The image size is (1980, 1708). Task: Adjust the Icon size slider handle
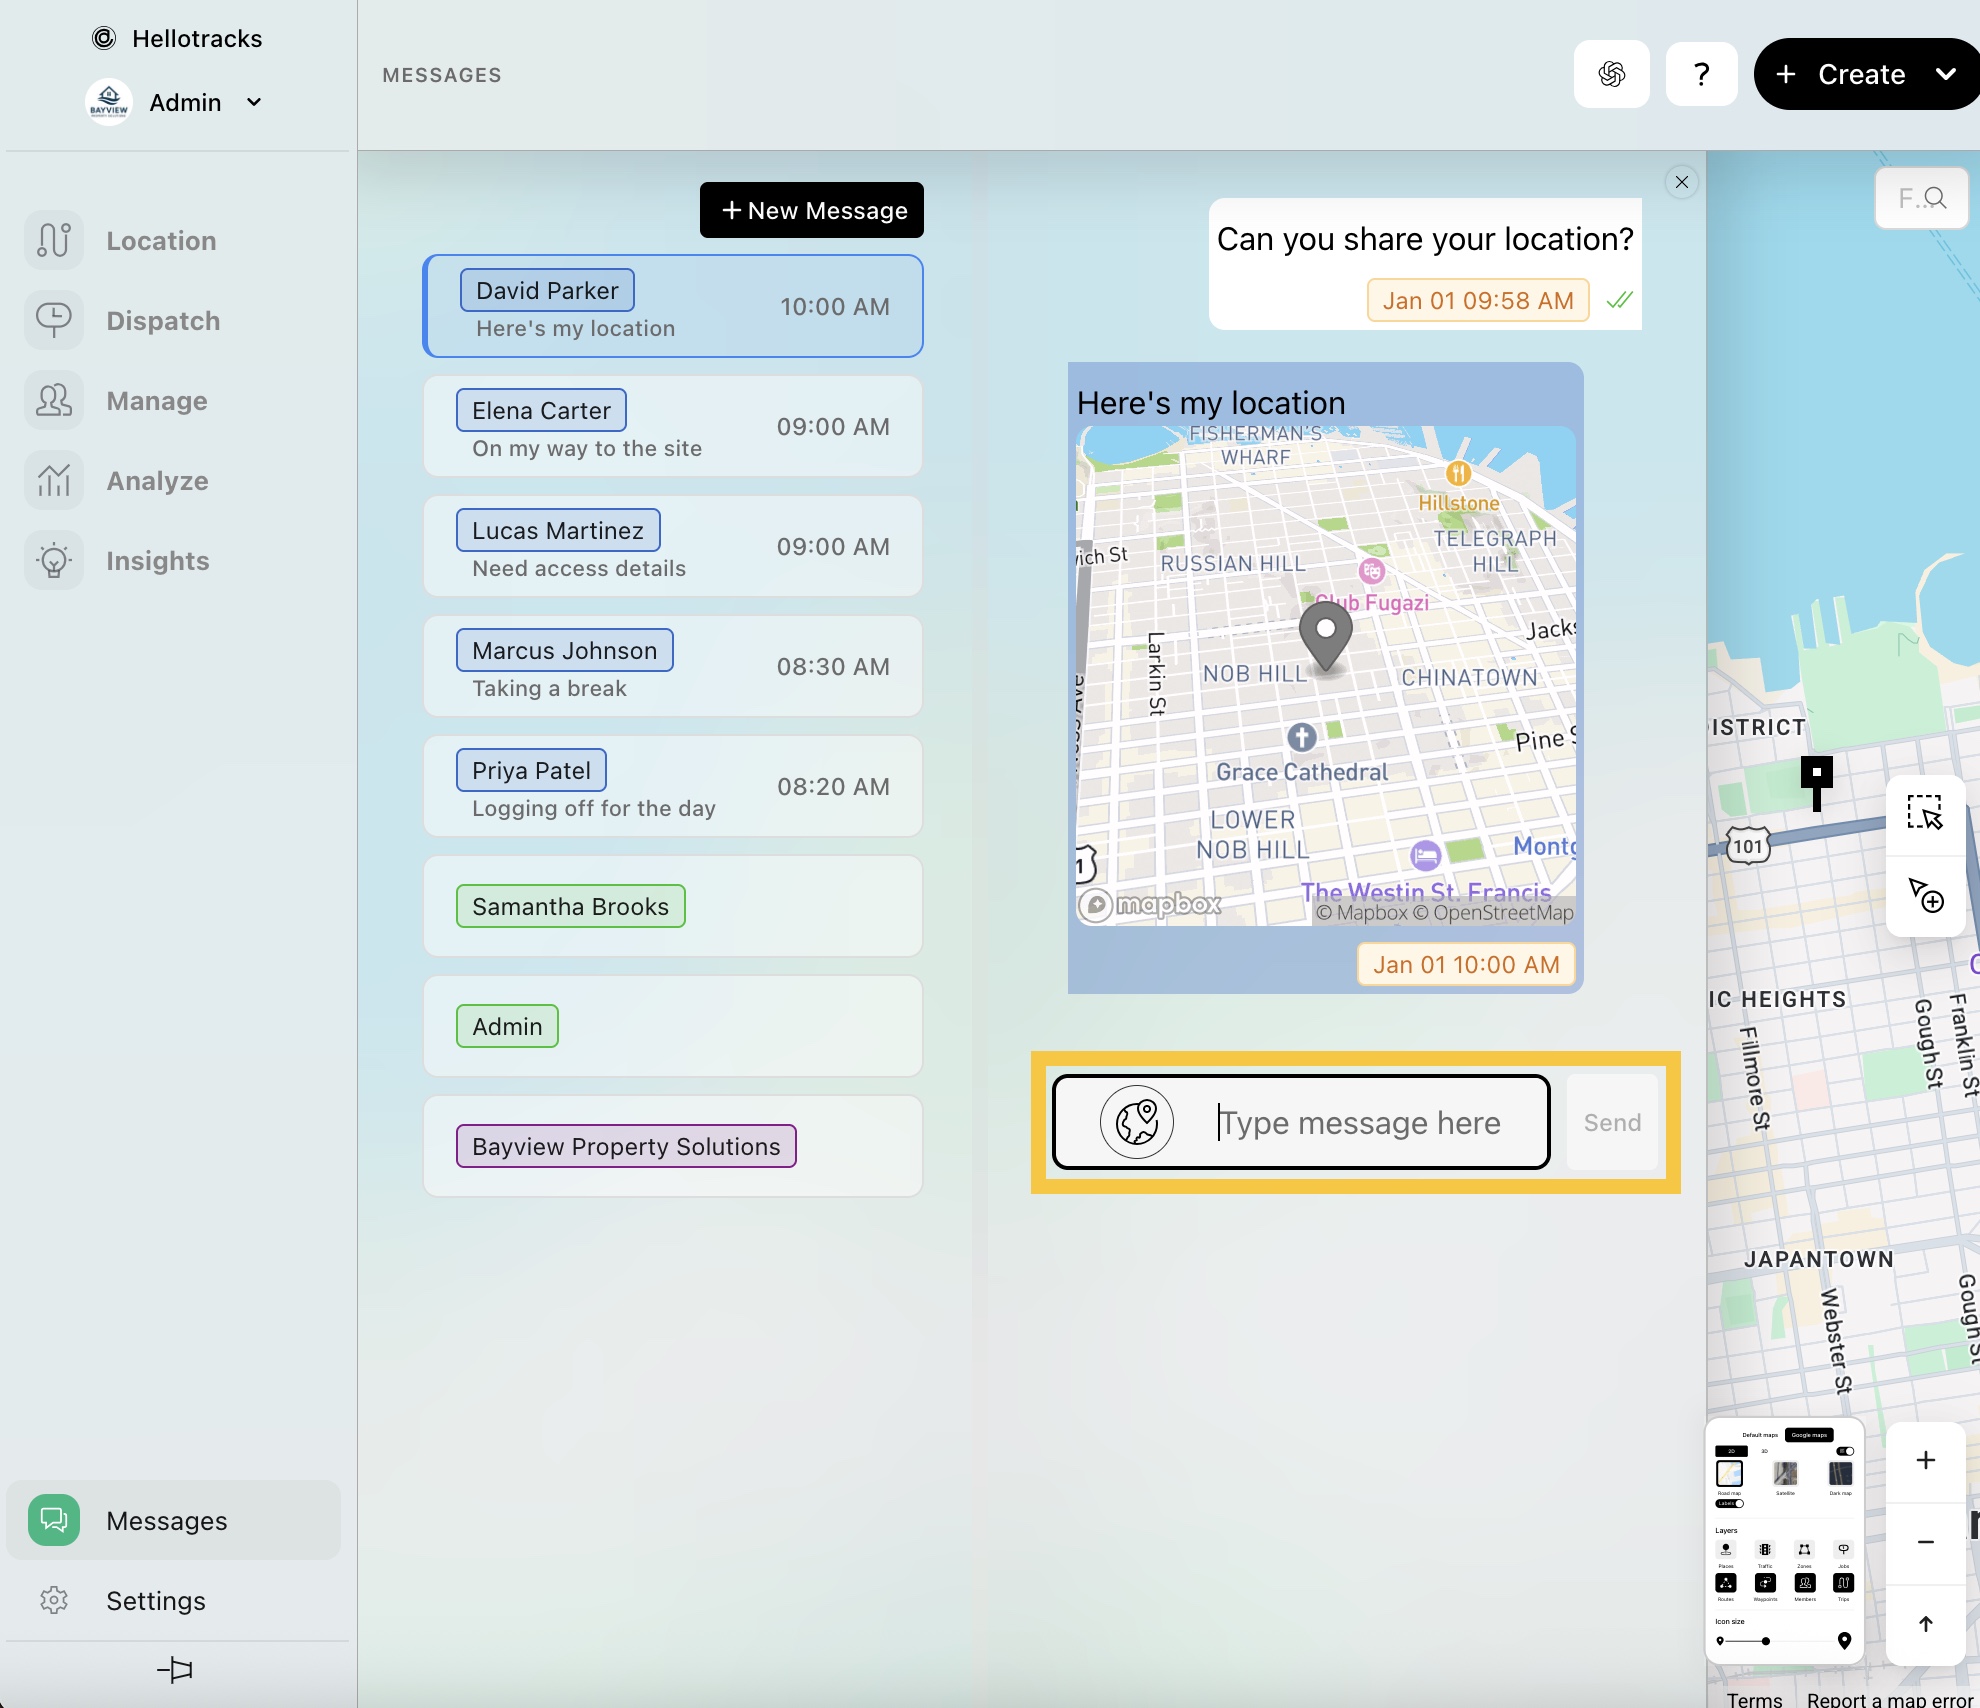1766,1641
